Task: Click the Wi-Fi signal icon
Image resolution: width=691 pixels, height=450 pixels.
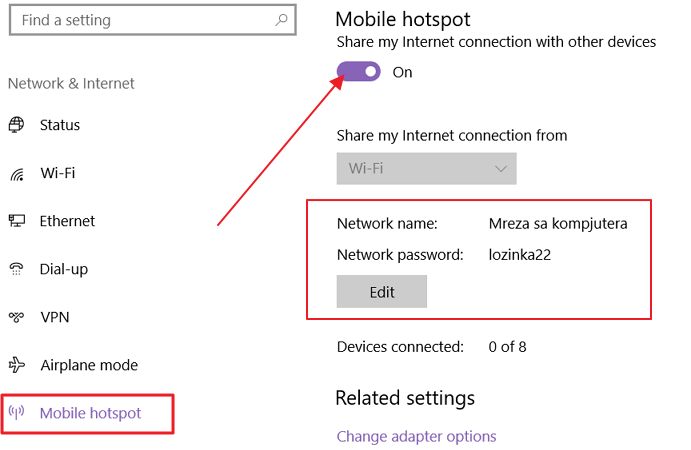Action: click(x=17, y=174)
